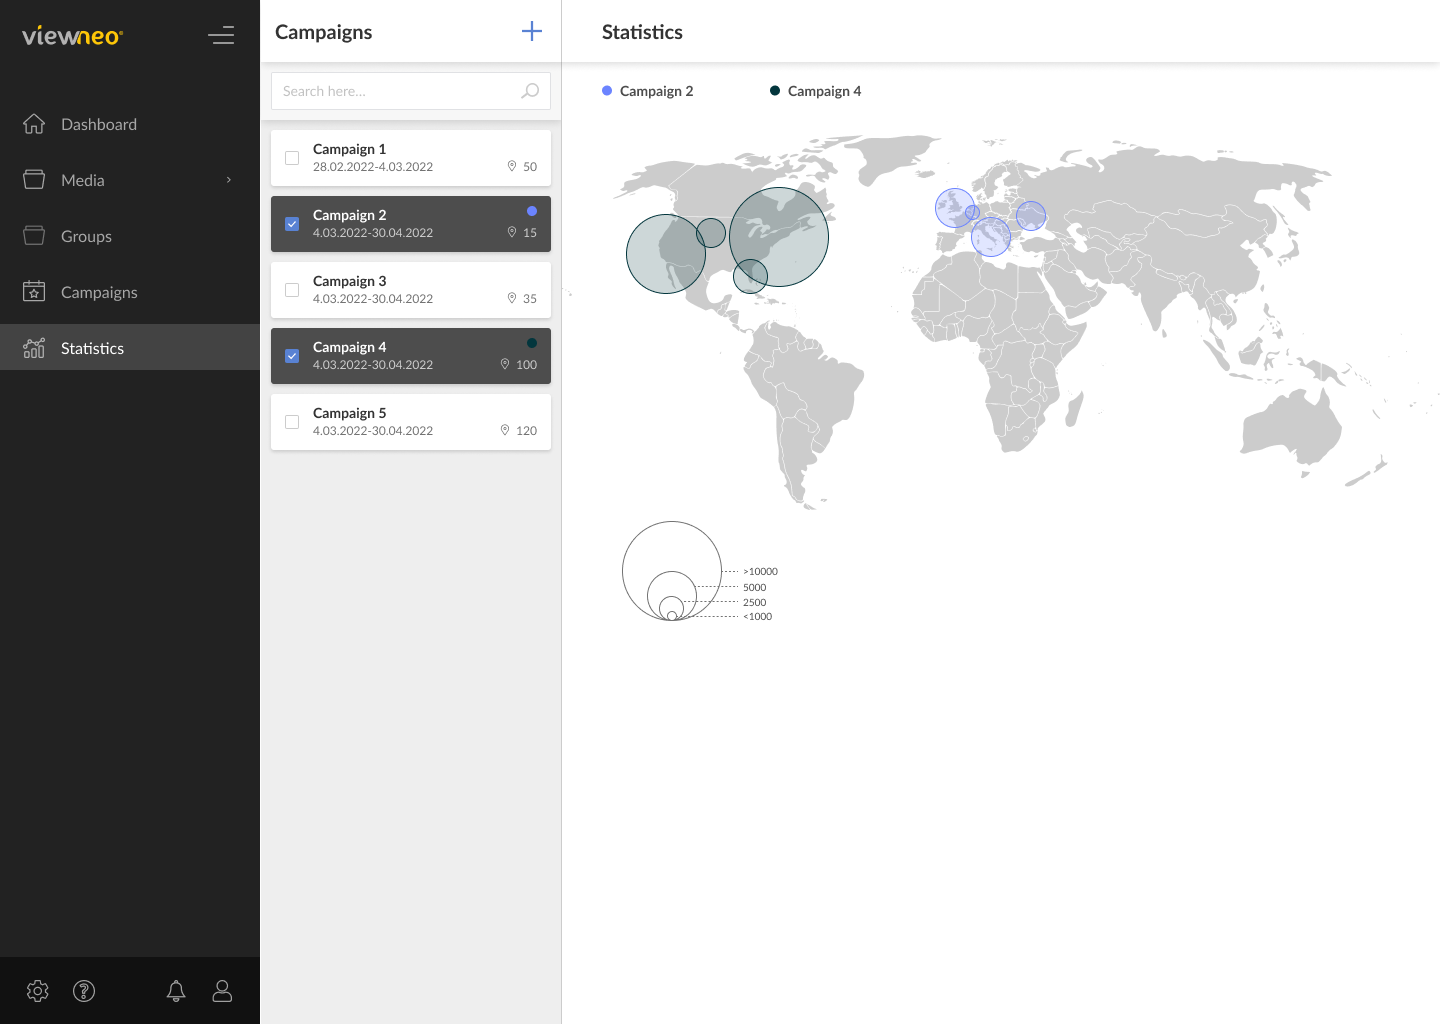Viewport: 1440px width, 1024px height.
Task: Enable the Campaign 3 checkbox
Action: (292, 290)
